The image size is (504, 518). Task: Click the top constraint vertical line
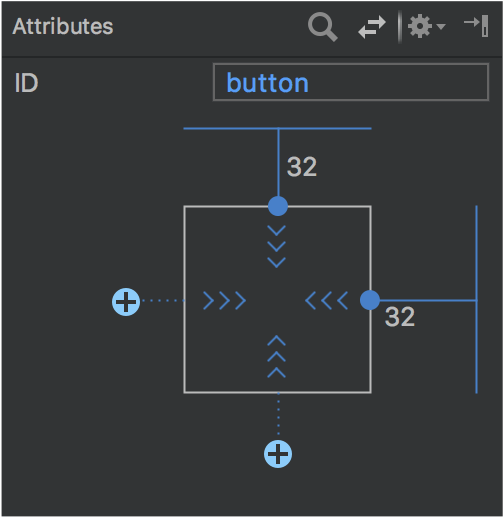278,163
